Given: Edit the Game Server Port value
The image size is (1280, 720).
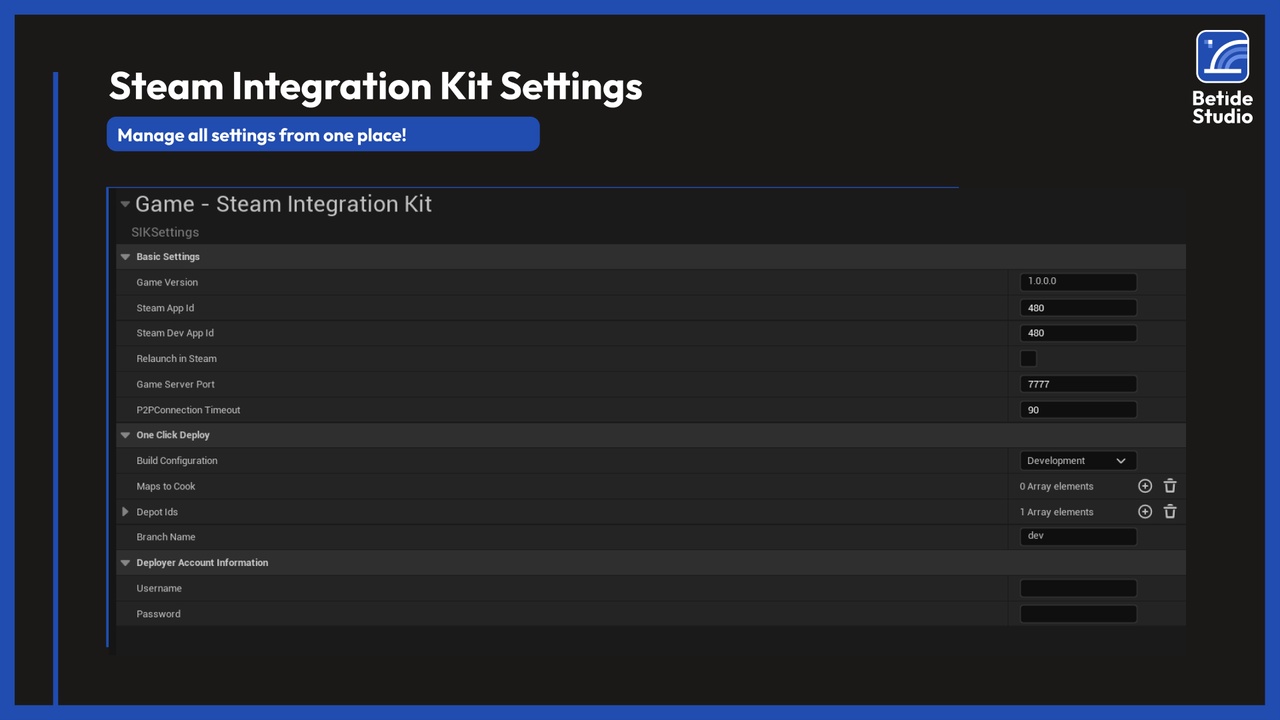Looking at the screenshot, I should click(1077, 383).
